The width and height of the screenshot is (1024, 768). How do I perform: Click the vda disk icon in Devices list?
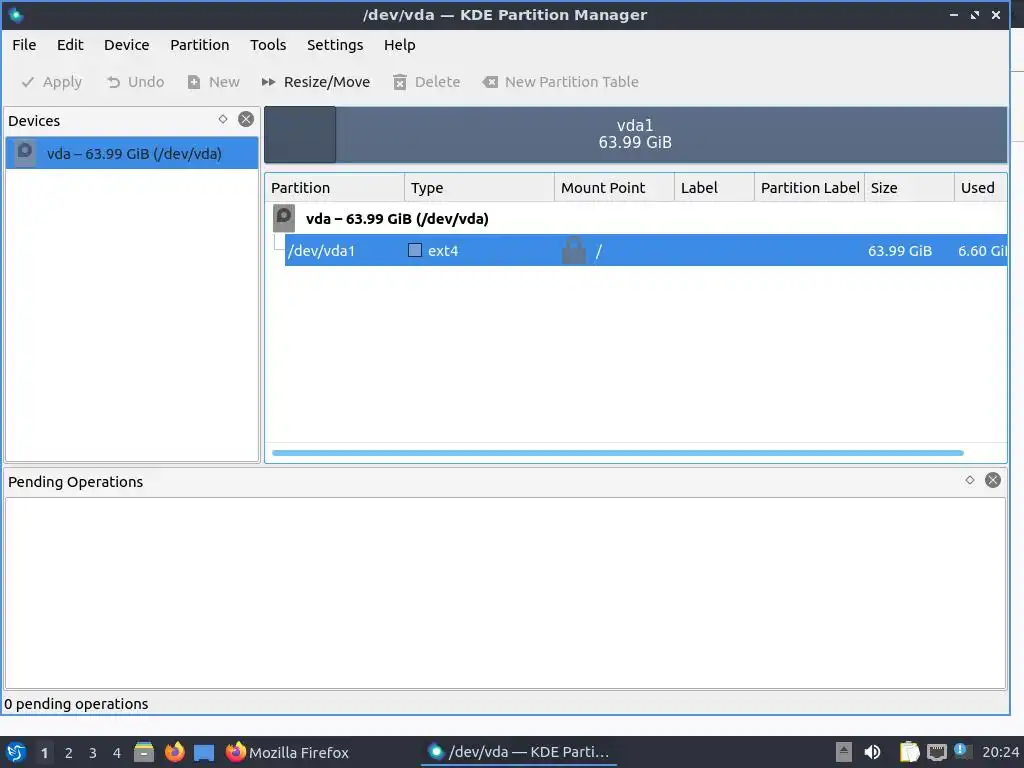point(25,153)
